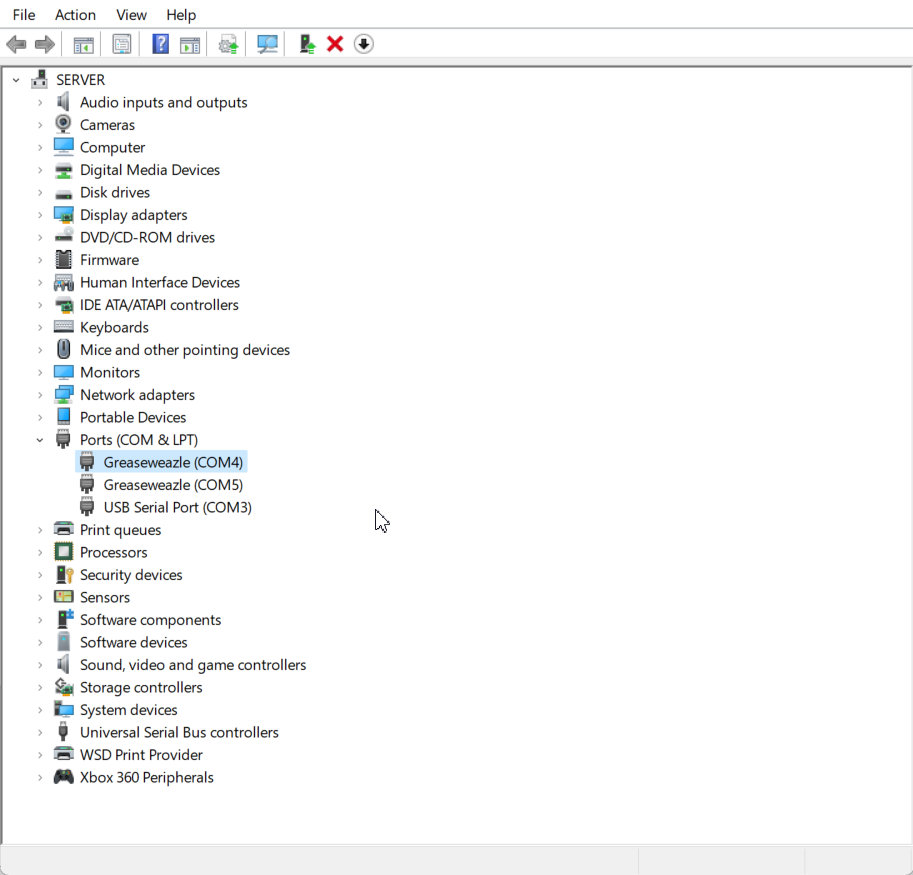913x875 pixels.
Task: Expand the Sound, video and game controllers chevron
Action: (x=40, y=665)
